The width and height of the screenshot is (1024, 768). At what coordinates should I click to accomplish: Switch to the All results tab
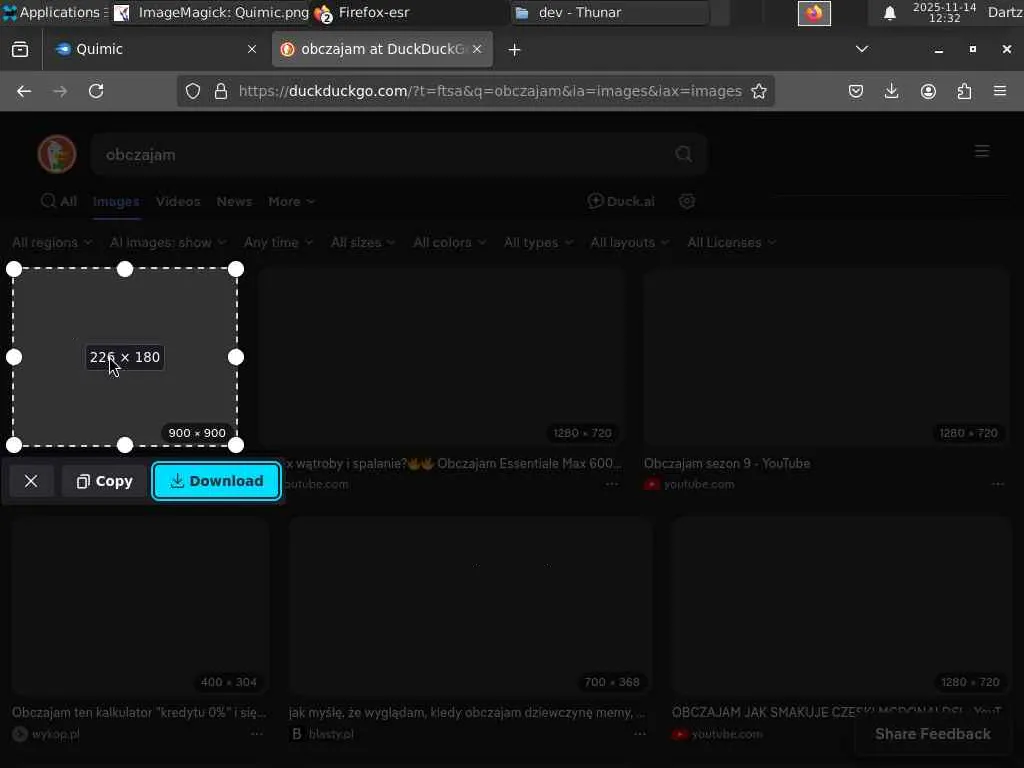pos(59,202)
